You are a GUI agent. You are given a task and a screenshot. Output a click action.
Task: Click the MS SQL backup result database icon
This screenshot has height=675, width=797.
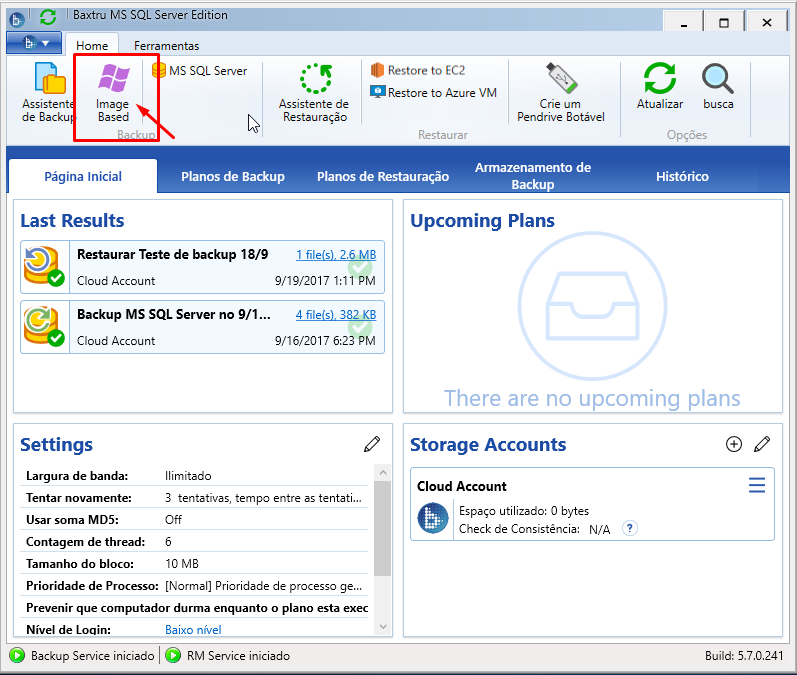point(44,326)
